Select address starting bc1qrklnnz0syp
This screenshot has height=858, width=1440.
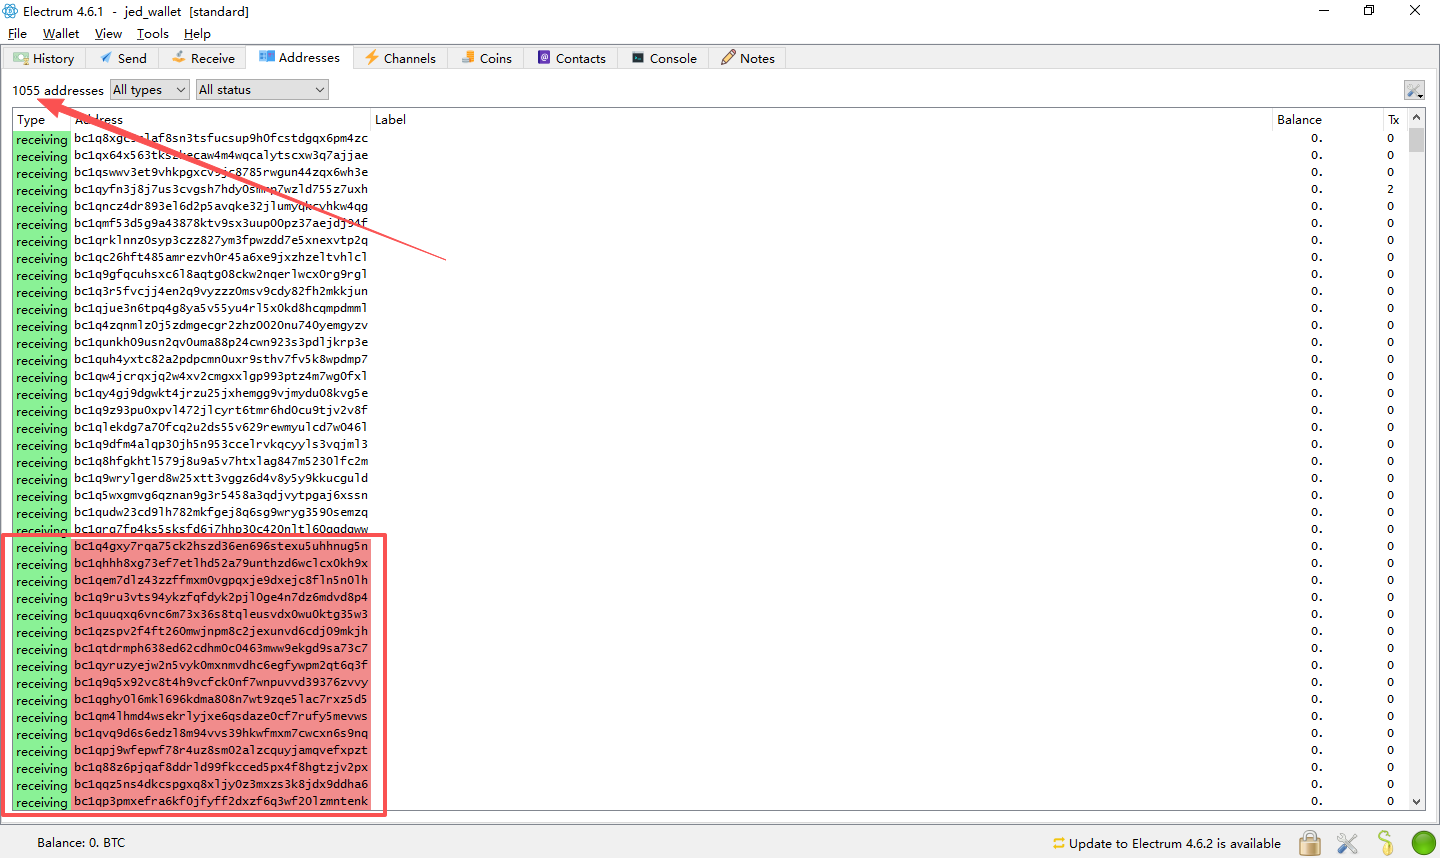click(221, 240)
